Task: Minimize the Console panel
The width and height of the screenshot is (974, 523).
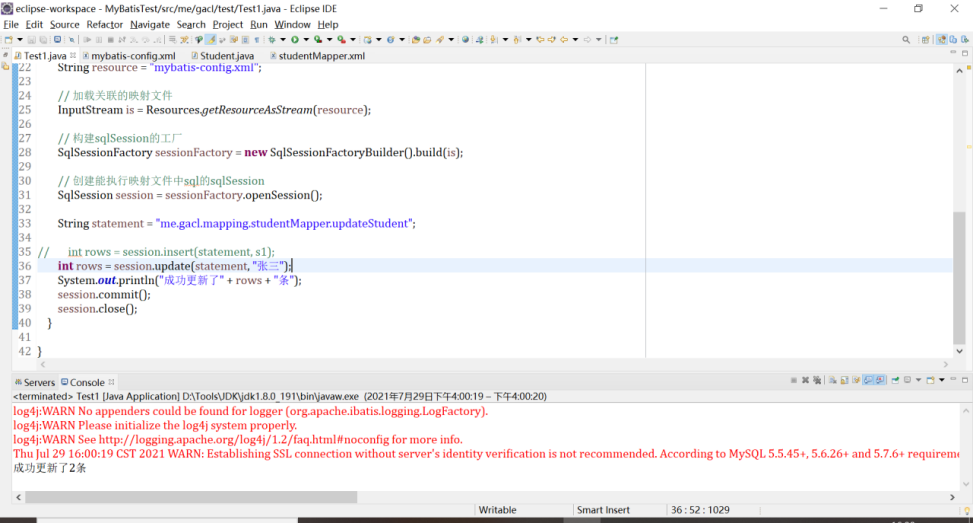Action: coord(953,379)
